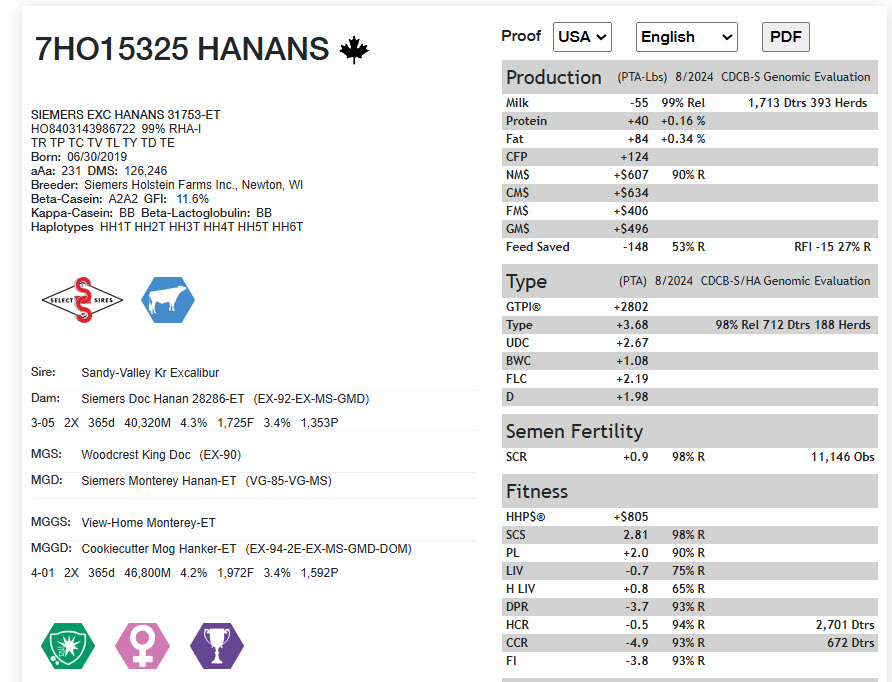Click registration number HO8403143986722

pyautogui.click(x=83, y=129)
